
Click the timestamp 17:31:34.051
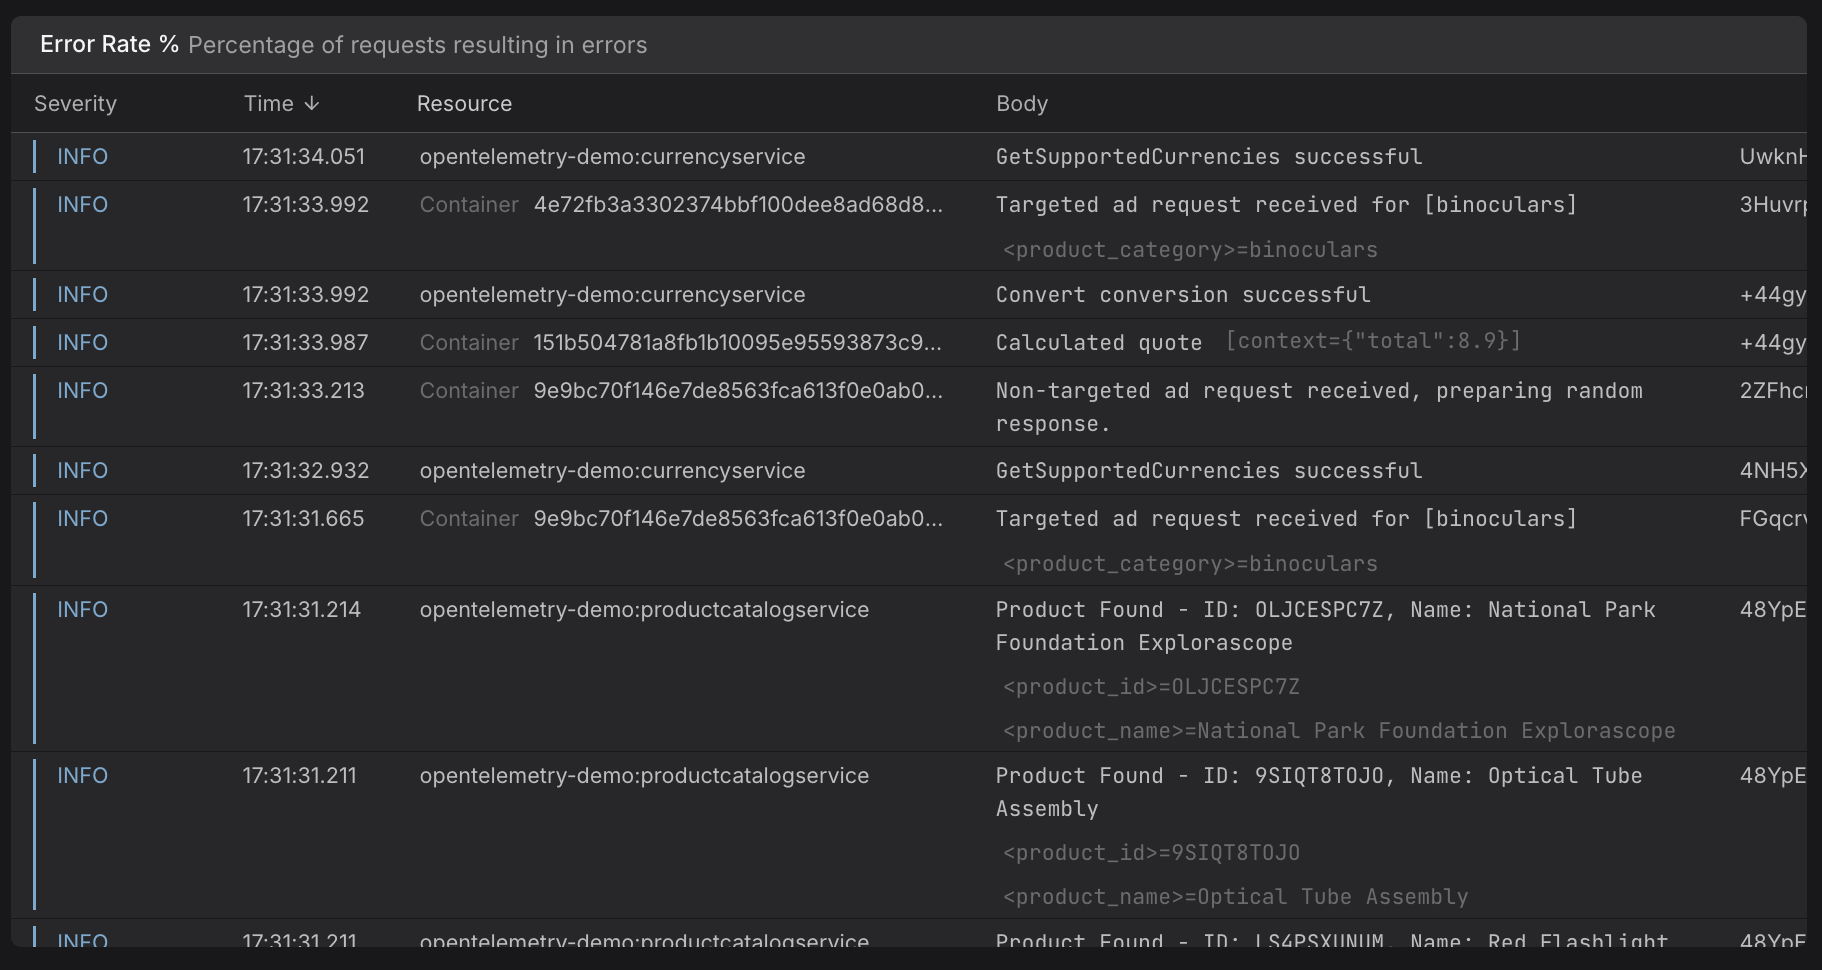pyautogui.click(x=303, y=156)
